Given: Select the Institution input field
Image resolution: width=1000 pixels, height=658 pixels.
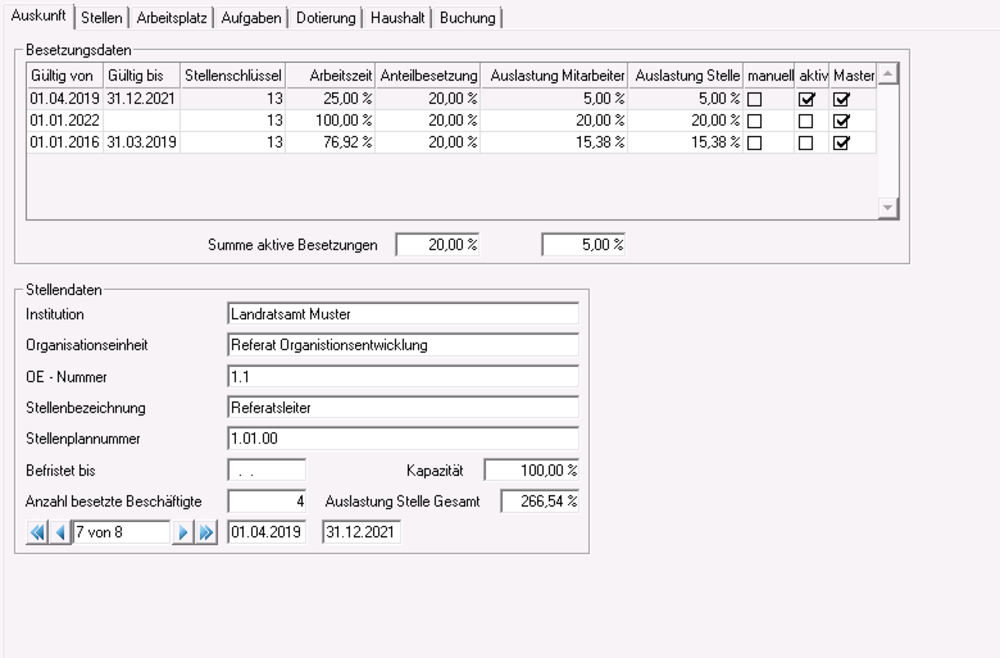Looking at the screenshot, I should point(403,314).
